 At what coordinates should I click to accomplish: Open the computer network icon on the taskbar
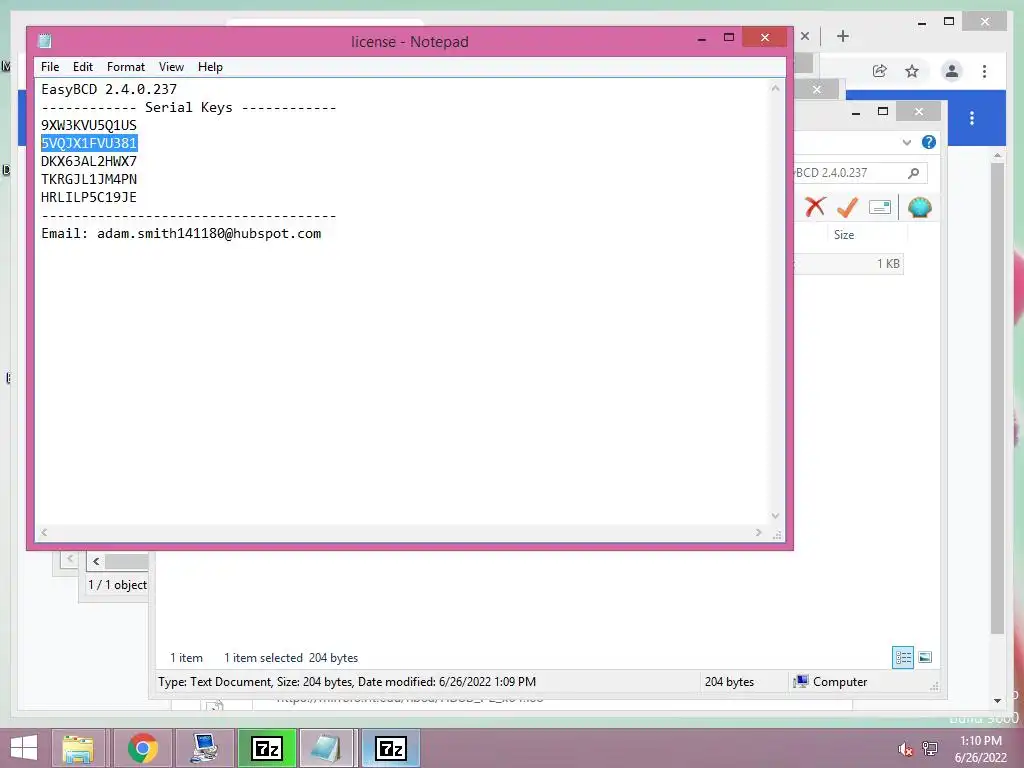click(205, 748)
